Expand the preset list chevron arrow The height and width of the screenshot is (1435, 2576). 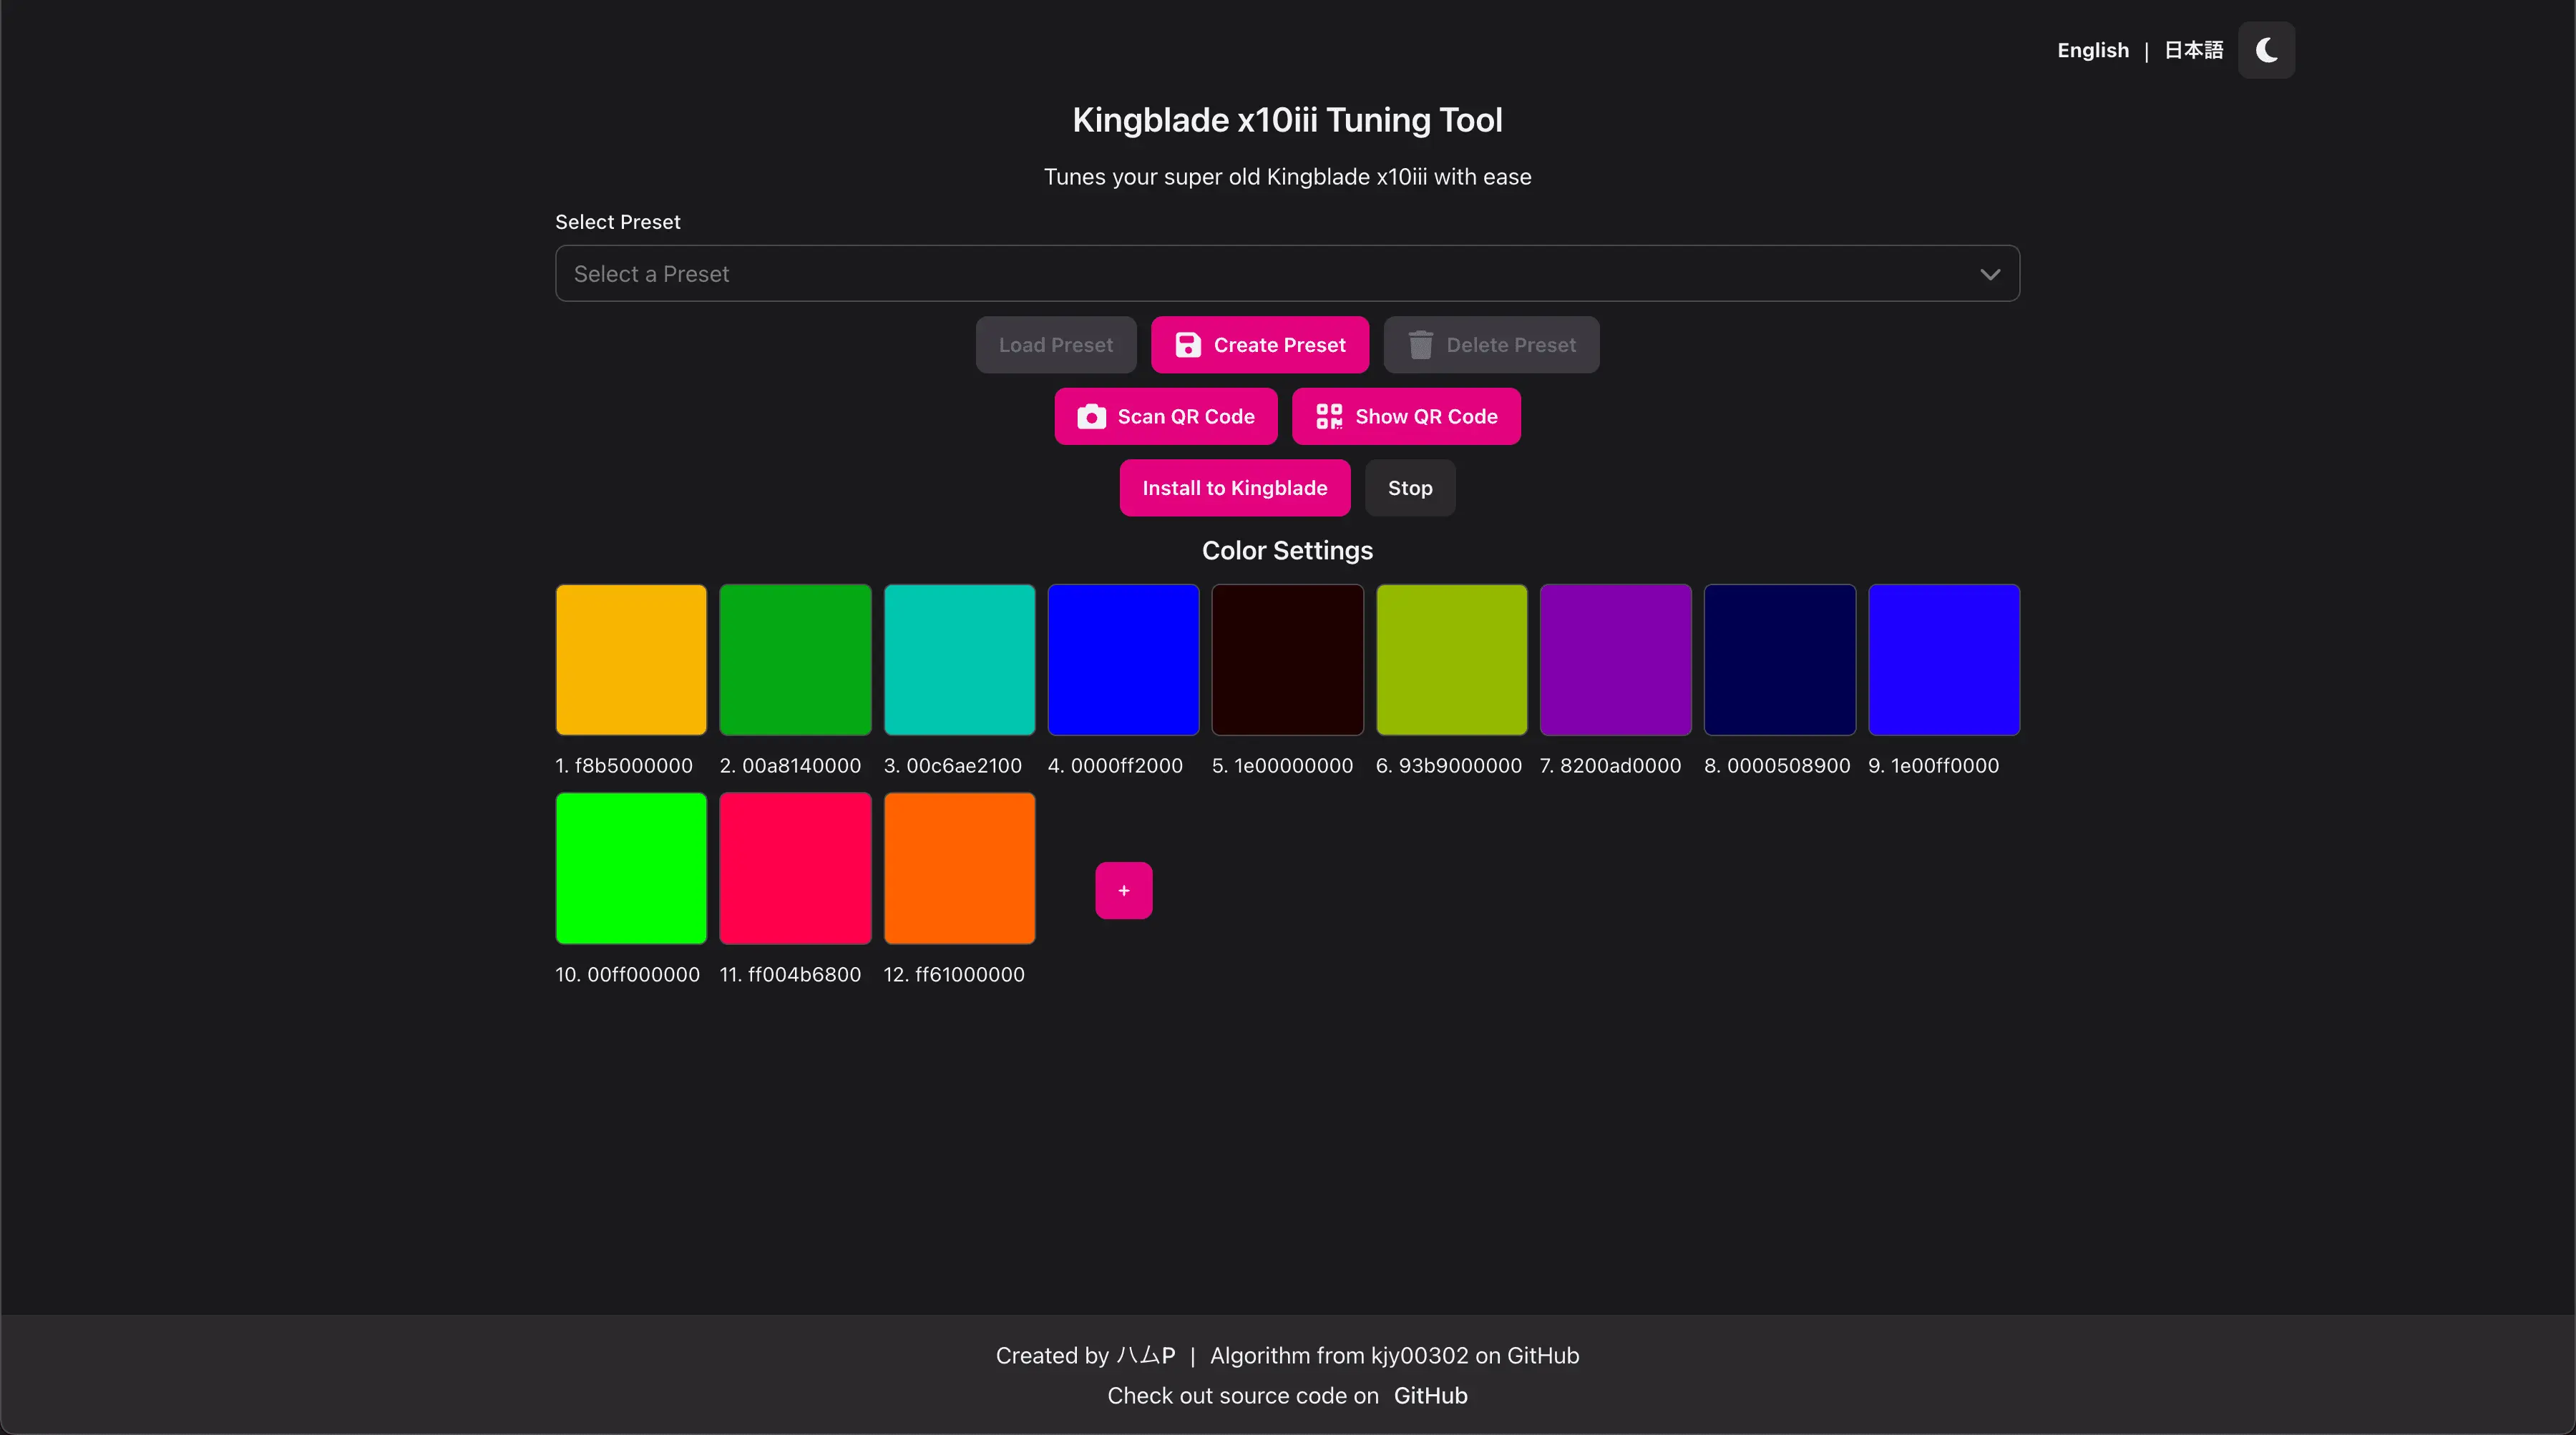(x=1990, y=274)
